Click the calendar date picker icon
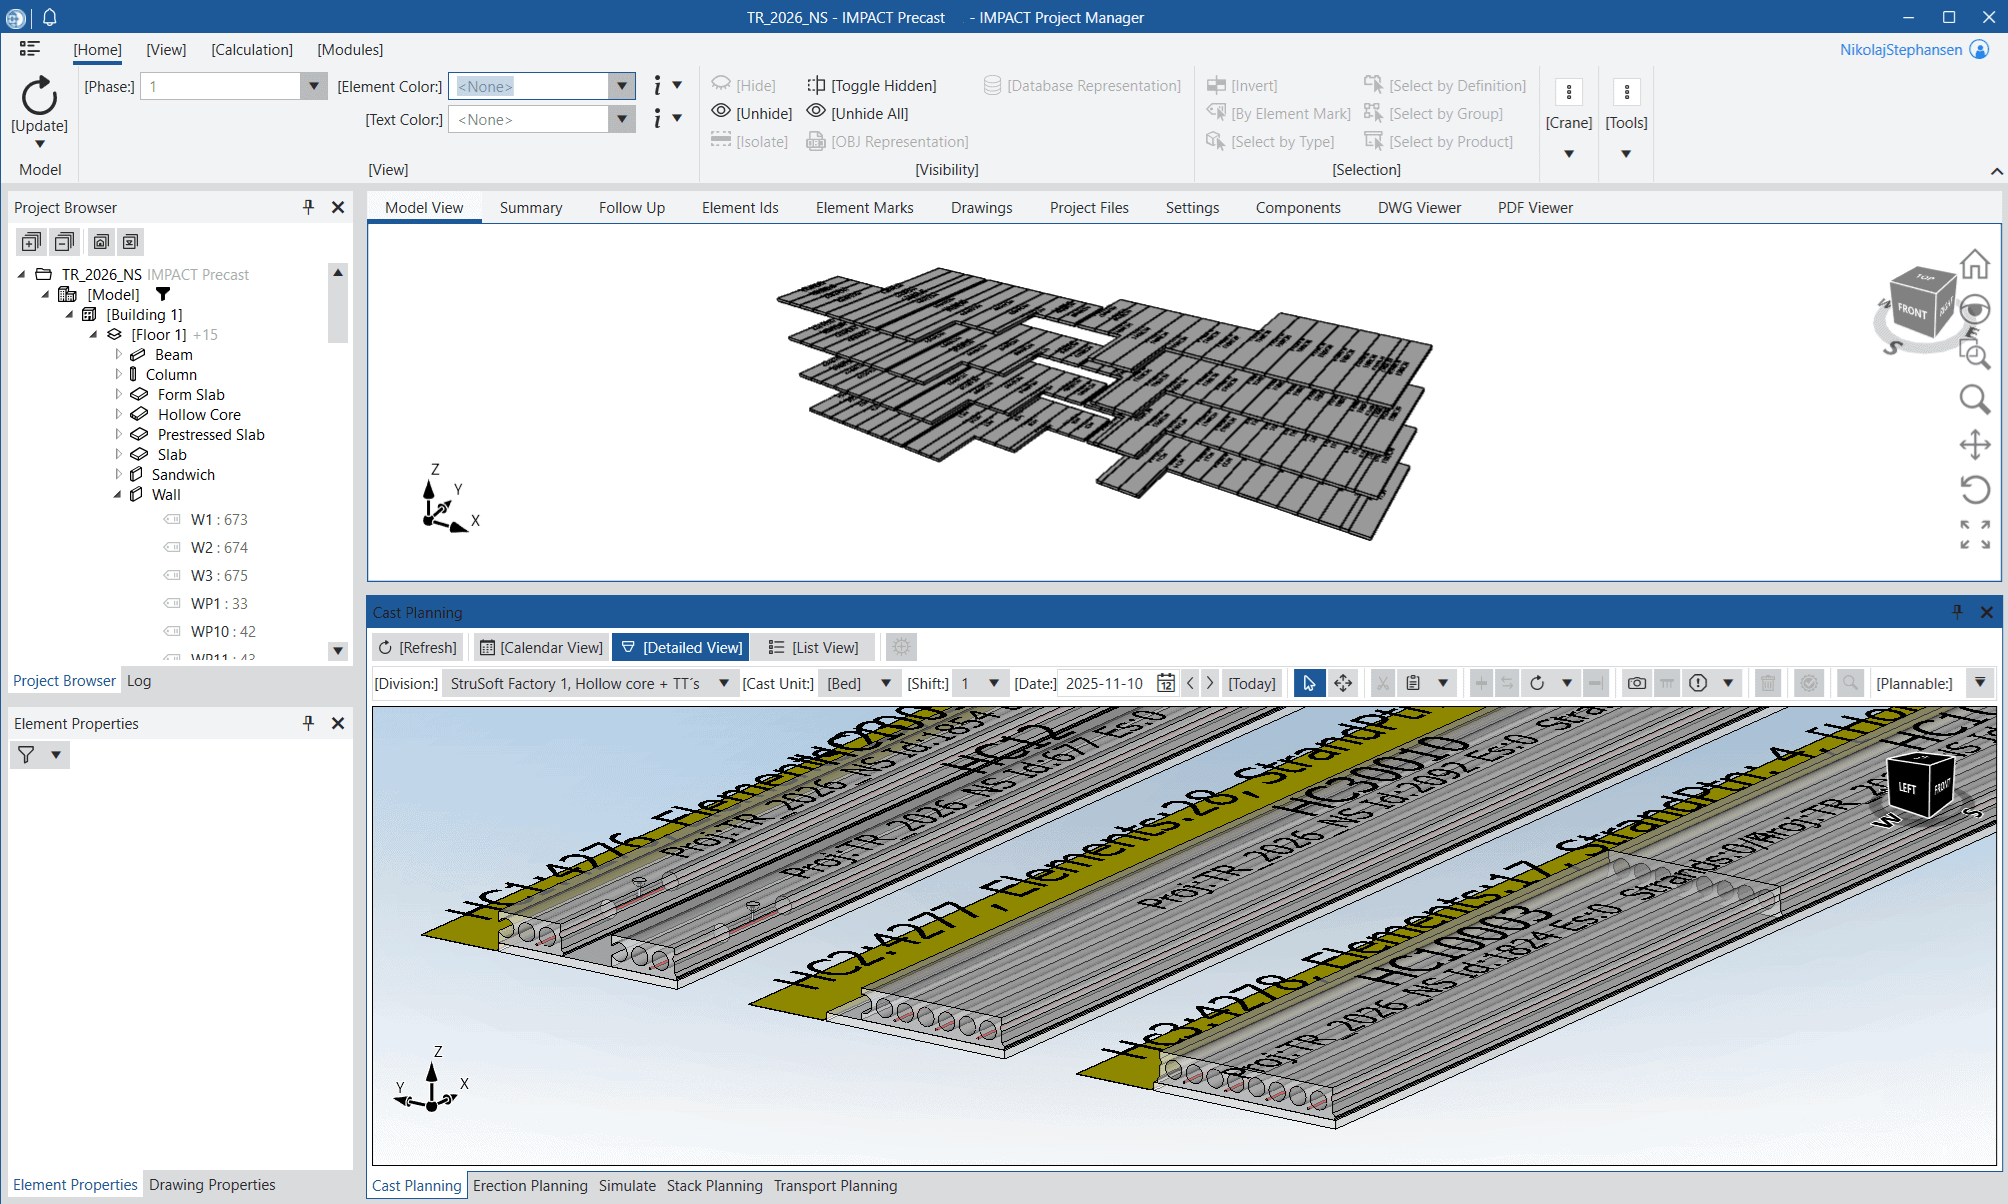 point(1166,683)
